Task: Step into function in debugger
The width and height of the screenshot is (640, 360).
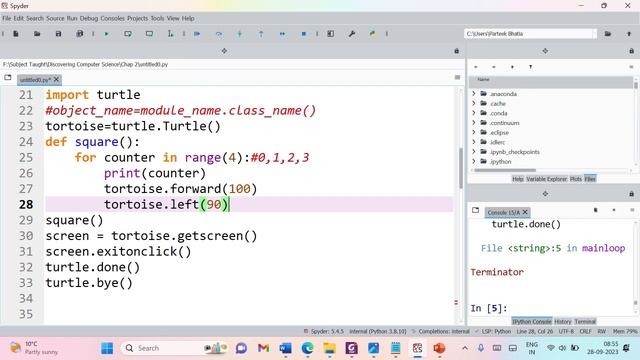Action: click(240, 34)
